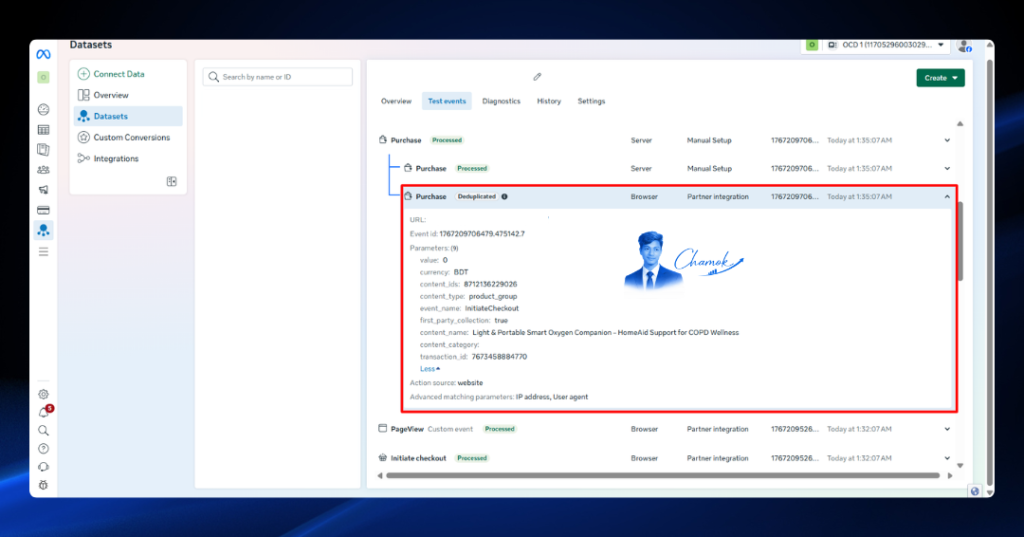Focus the Search by name or ID field

pyautogui.click(x=278, y=77)
